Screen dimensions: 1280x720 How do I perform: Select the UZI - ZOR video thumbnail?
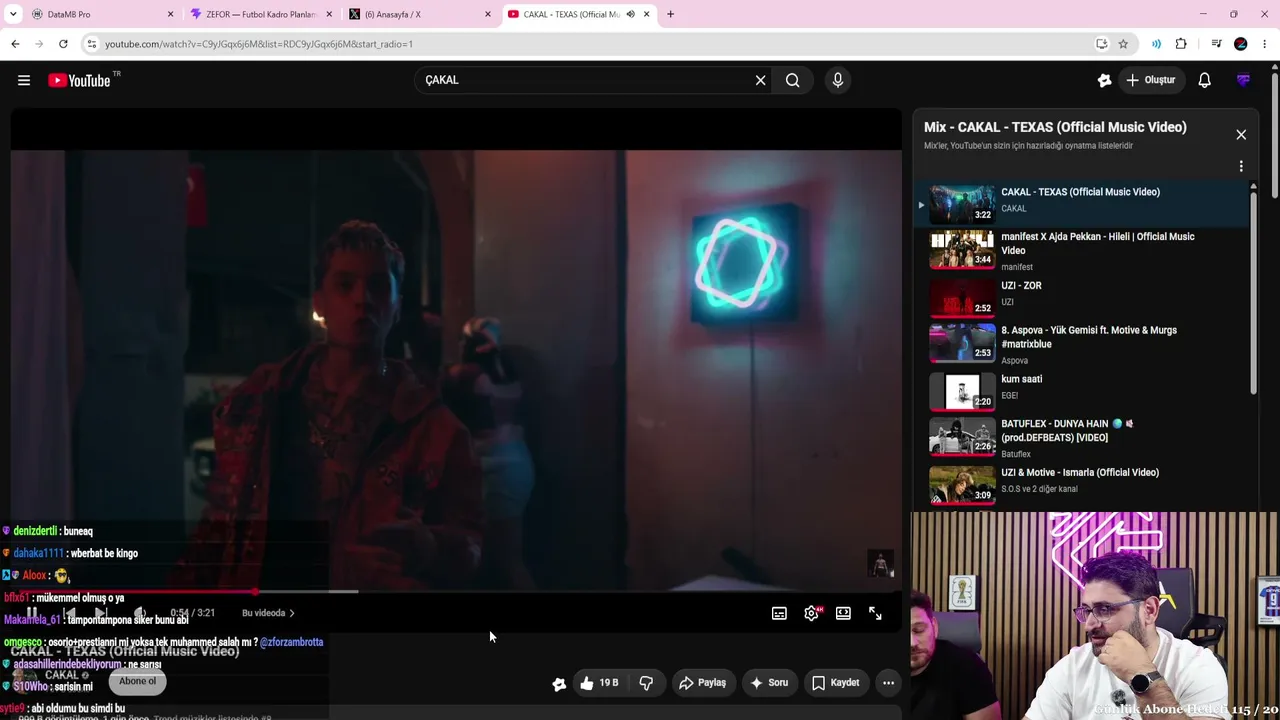pyautogui.click(x=962, y=297)
